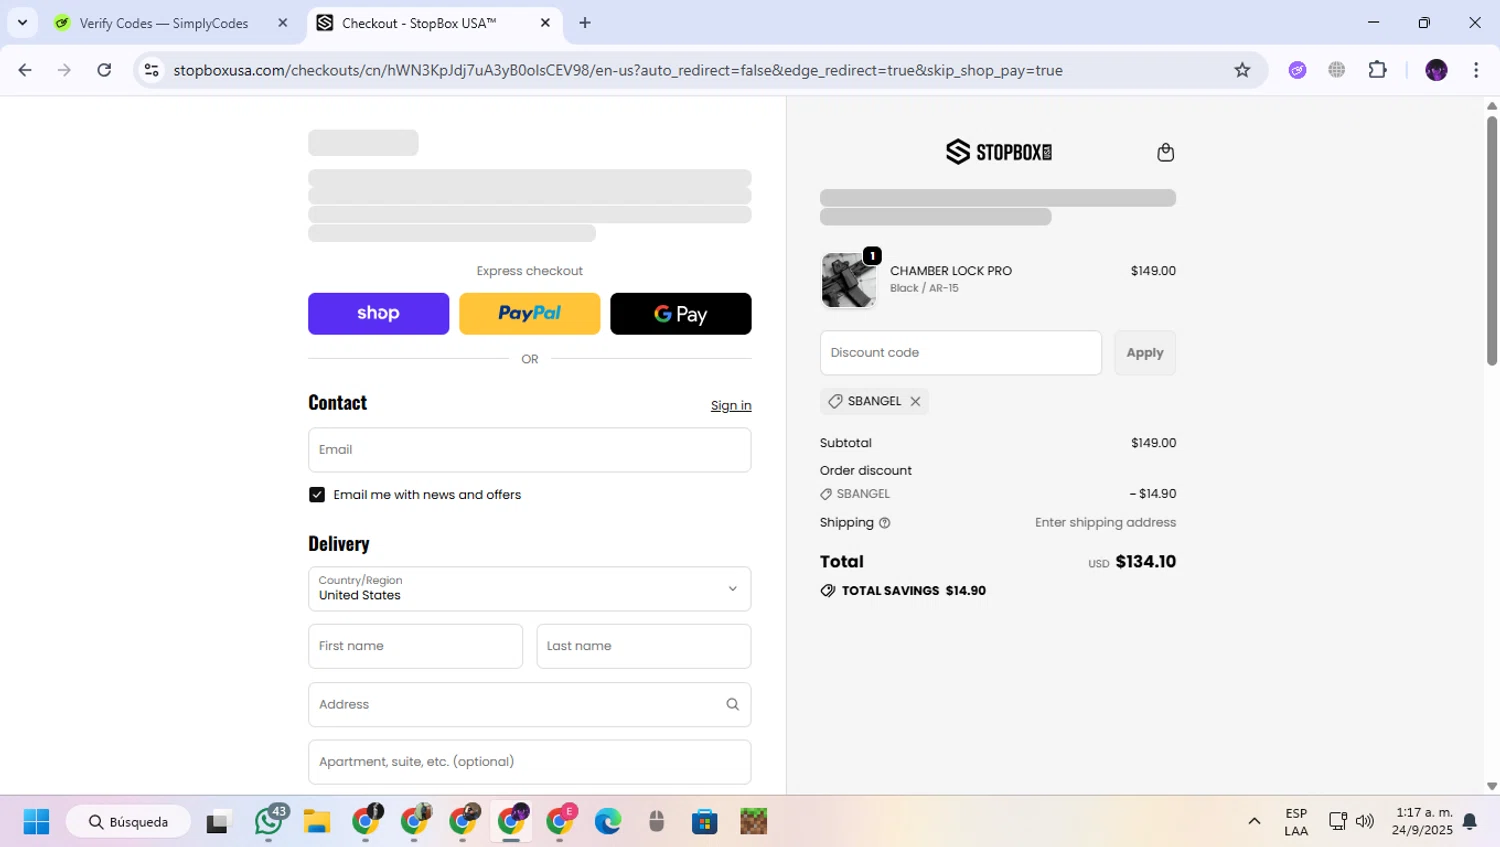
Task: Click the Address input field
Action: point(529,705)
